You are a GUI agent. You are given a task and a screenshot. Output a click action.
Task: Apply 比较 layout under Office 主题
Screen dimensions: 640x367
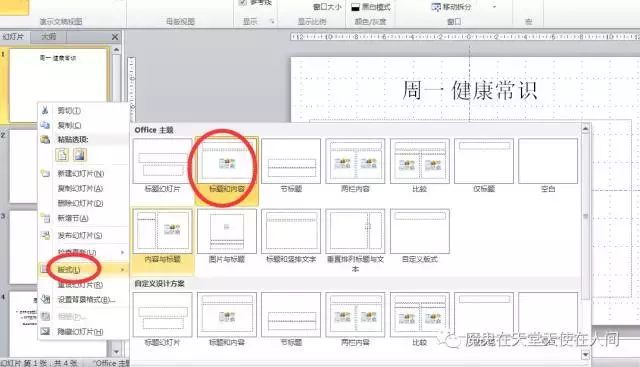[420, 166]
